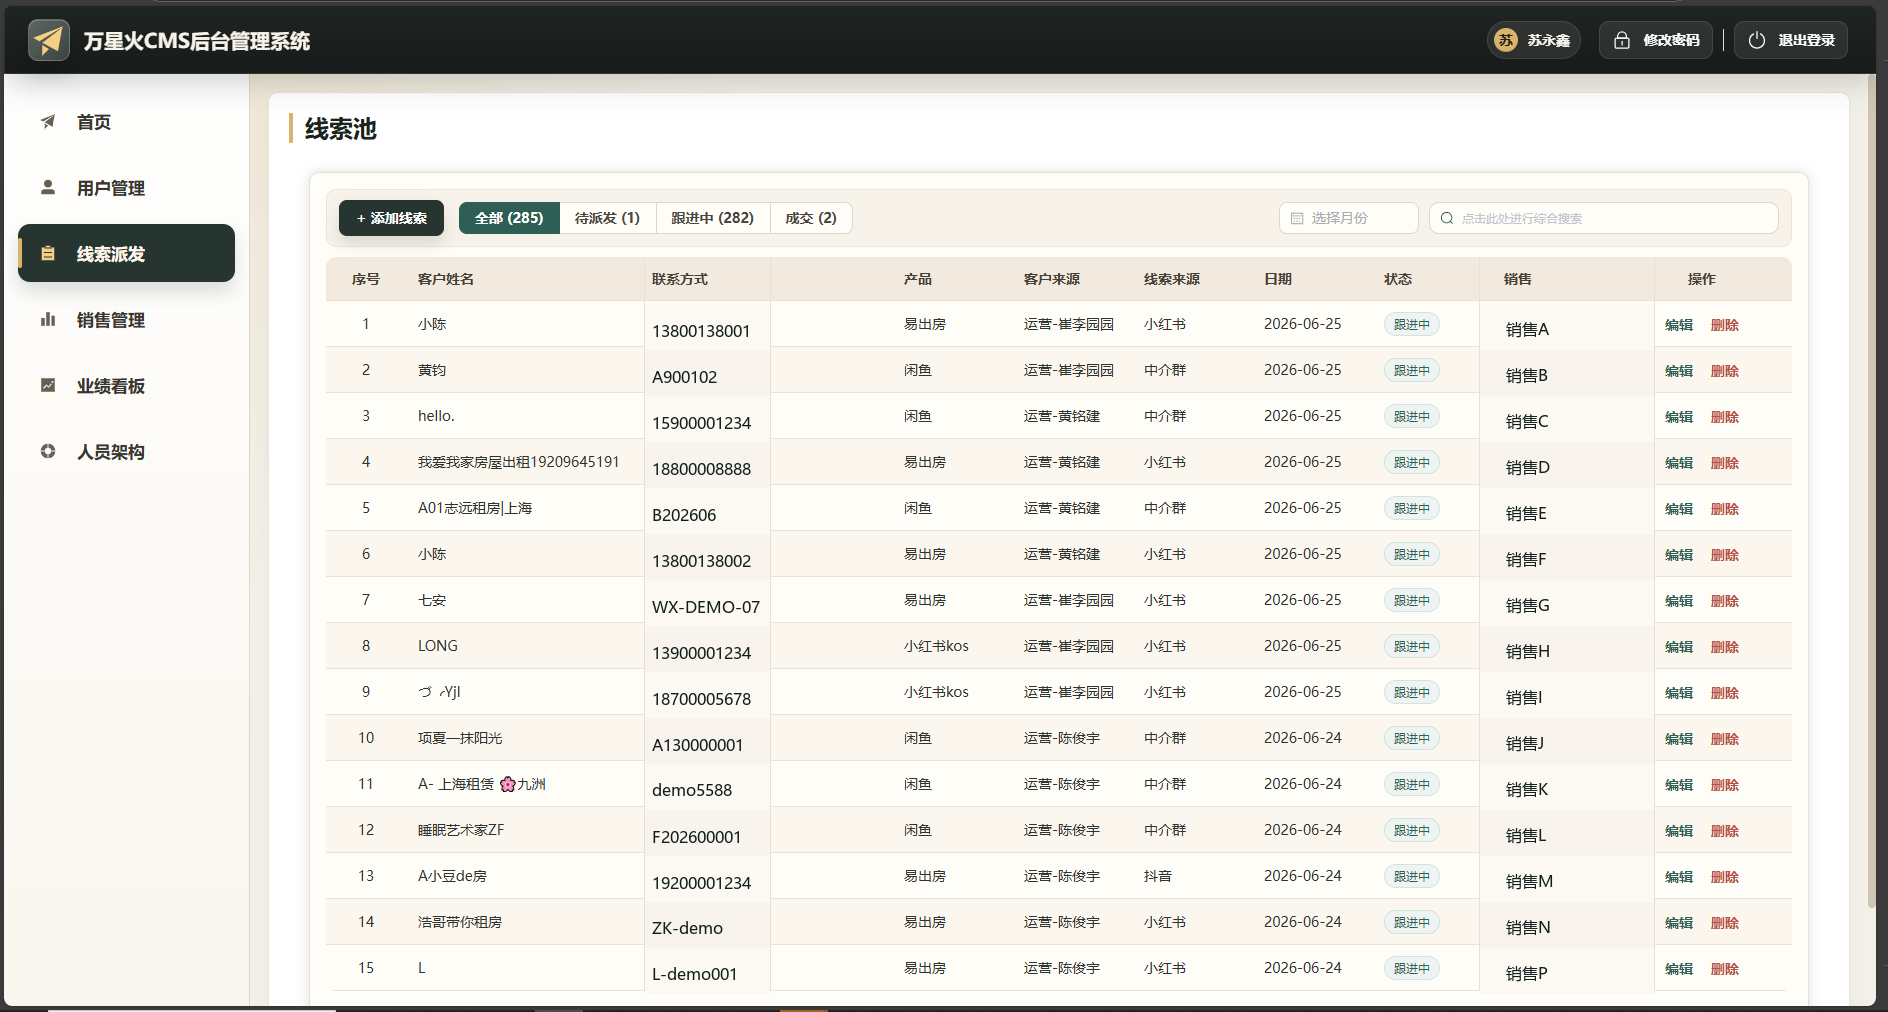Click contact demo5588
The width and height of the screenshot is (1888, 1012).
[x=692, y=790]
